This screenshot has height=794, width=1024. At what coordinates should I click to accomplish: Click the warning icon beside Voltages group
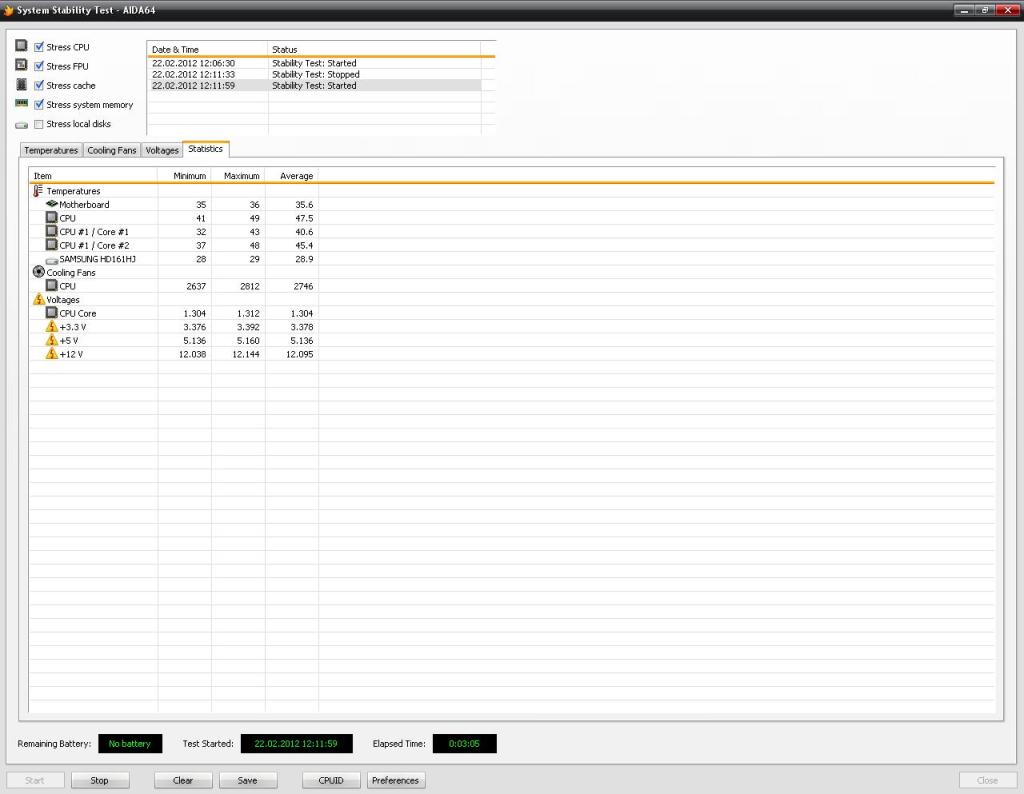click(39, 299)
